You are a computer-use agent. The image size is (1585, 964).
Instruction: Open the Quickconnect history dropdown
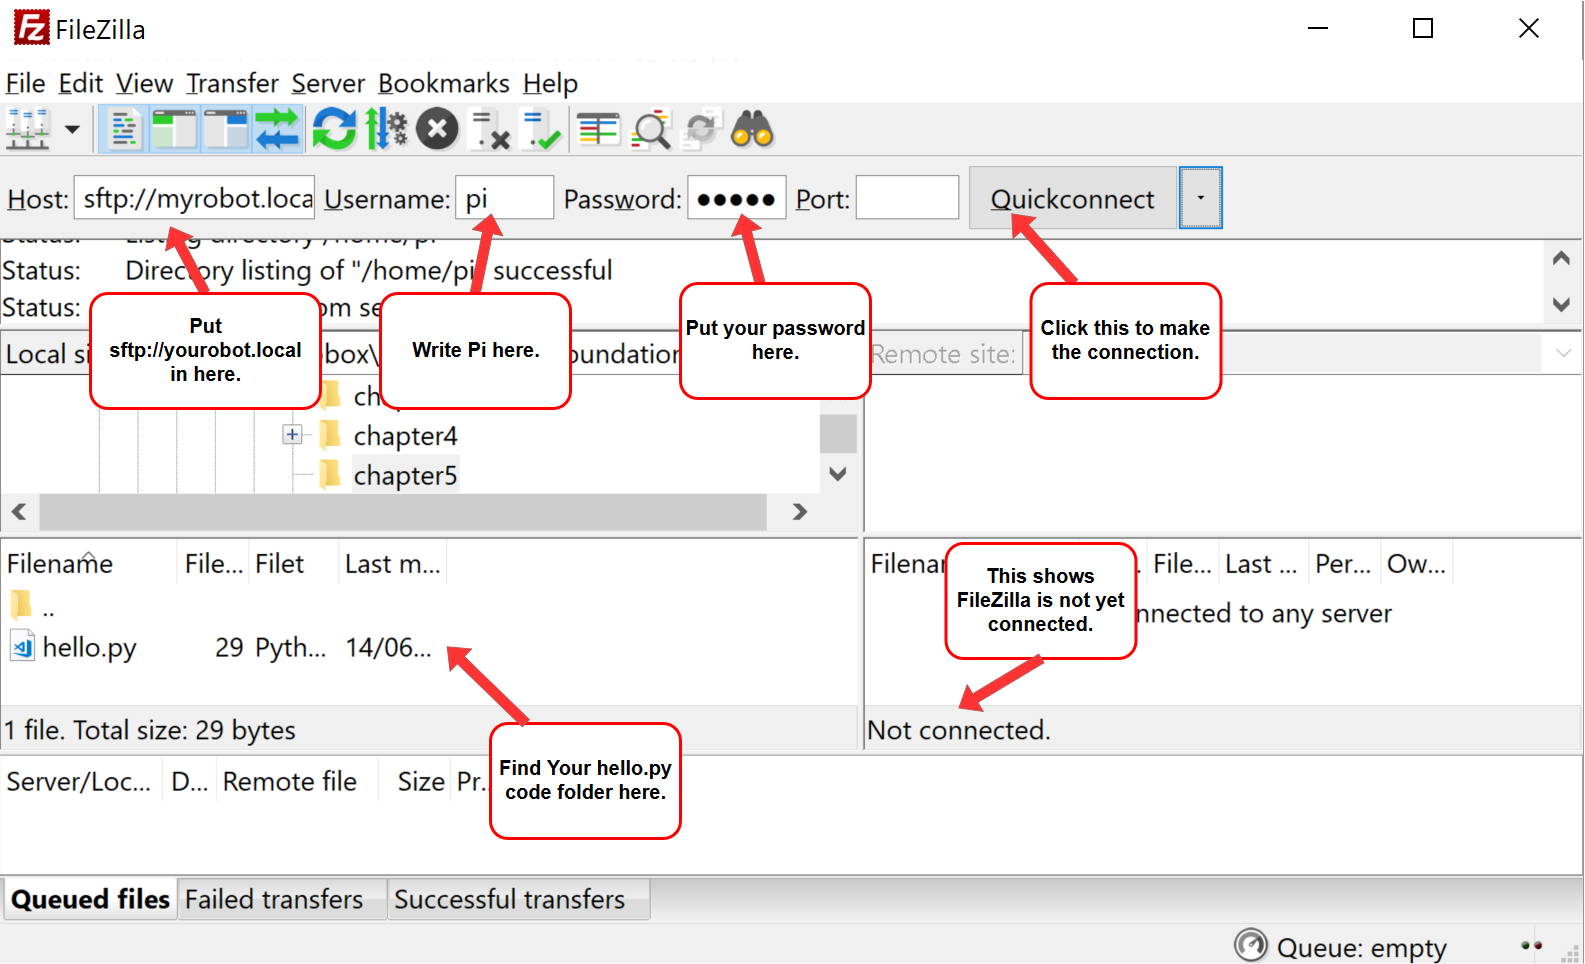coord(1200,198)
